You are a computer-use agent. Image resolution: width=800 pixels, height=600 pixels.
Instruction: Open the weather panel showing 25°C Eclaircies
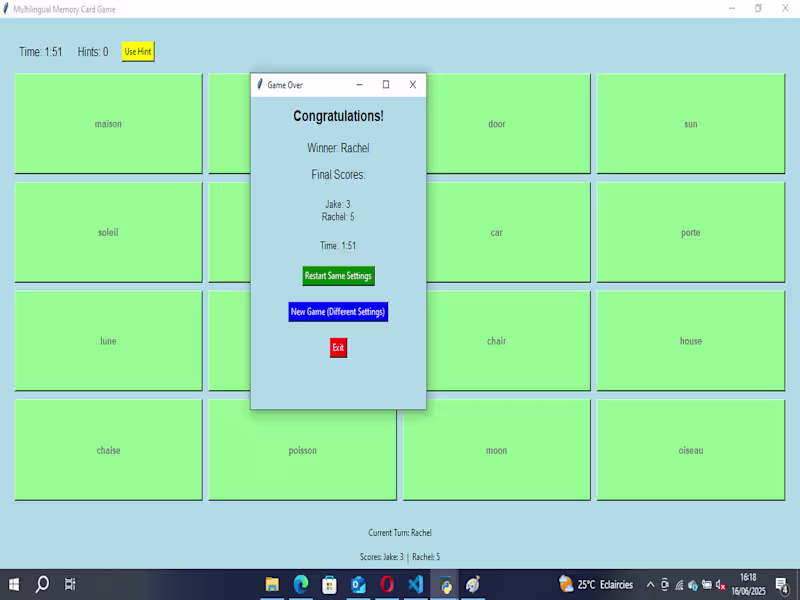point(595,584)
